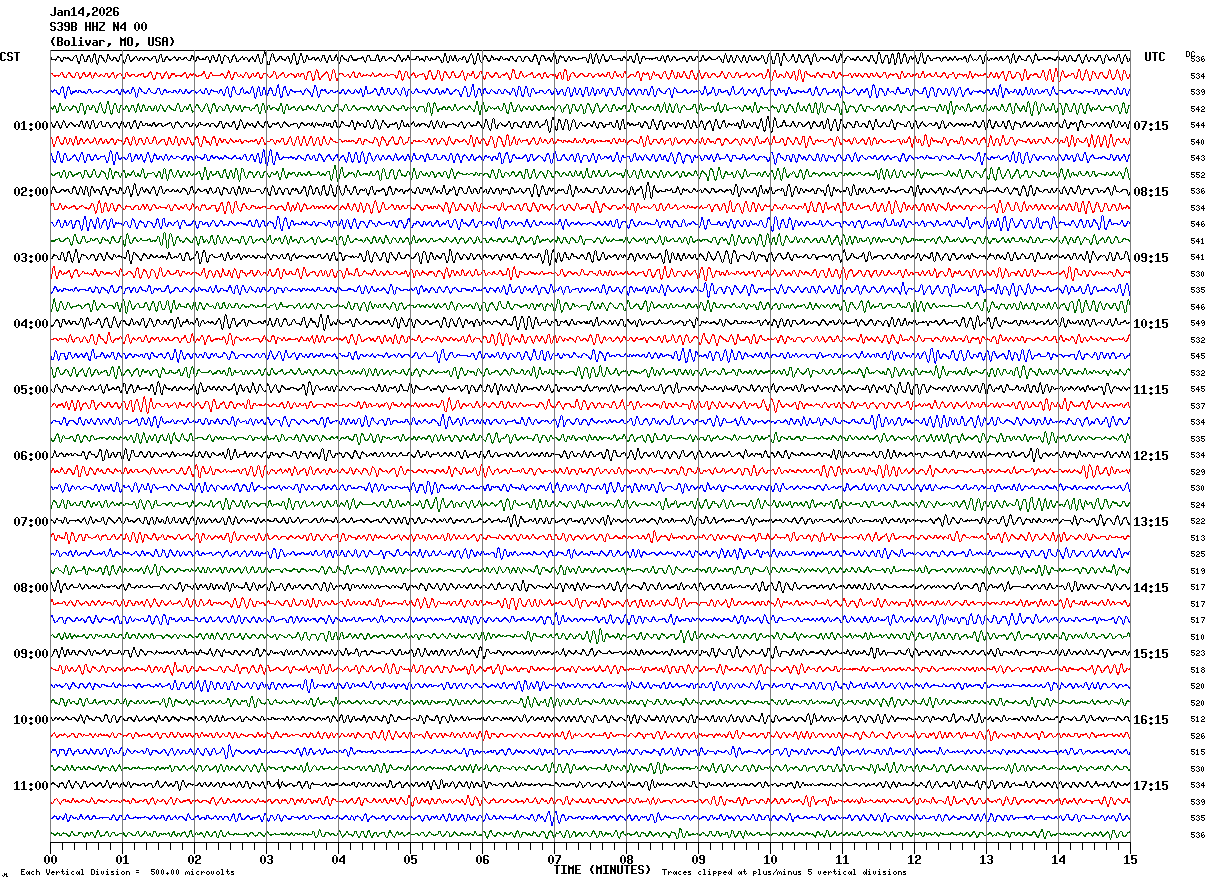Click the 08:15 UTC time label

(1150, 192)
